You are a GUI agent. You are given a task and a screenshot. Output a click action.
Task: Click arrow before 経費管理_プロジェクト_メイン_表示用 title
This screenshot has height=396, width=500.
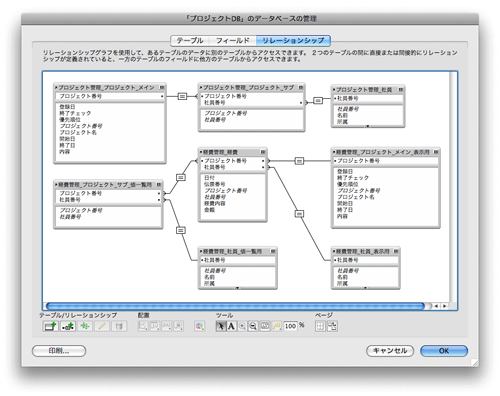point(334,152)
